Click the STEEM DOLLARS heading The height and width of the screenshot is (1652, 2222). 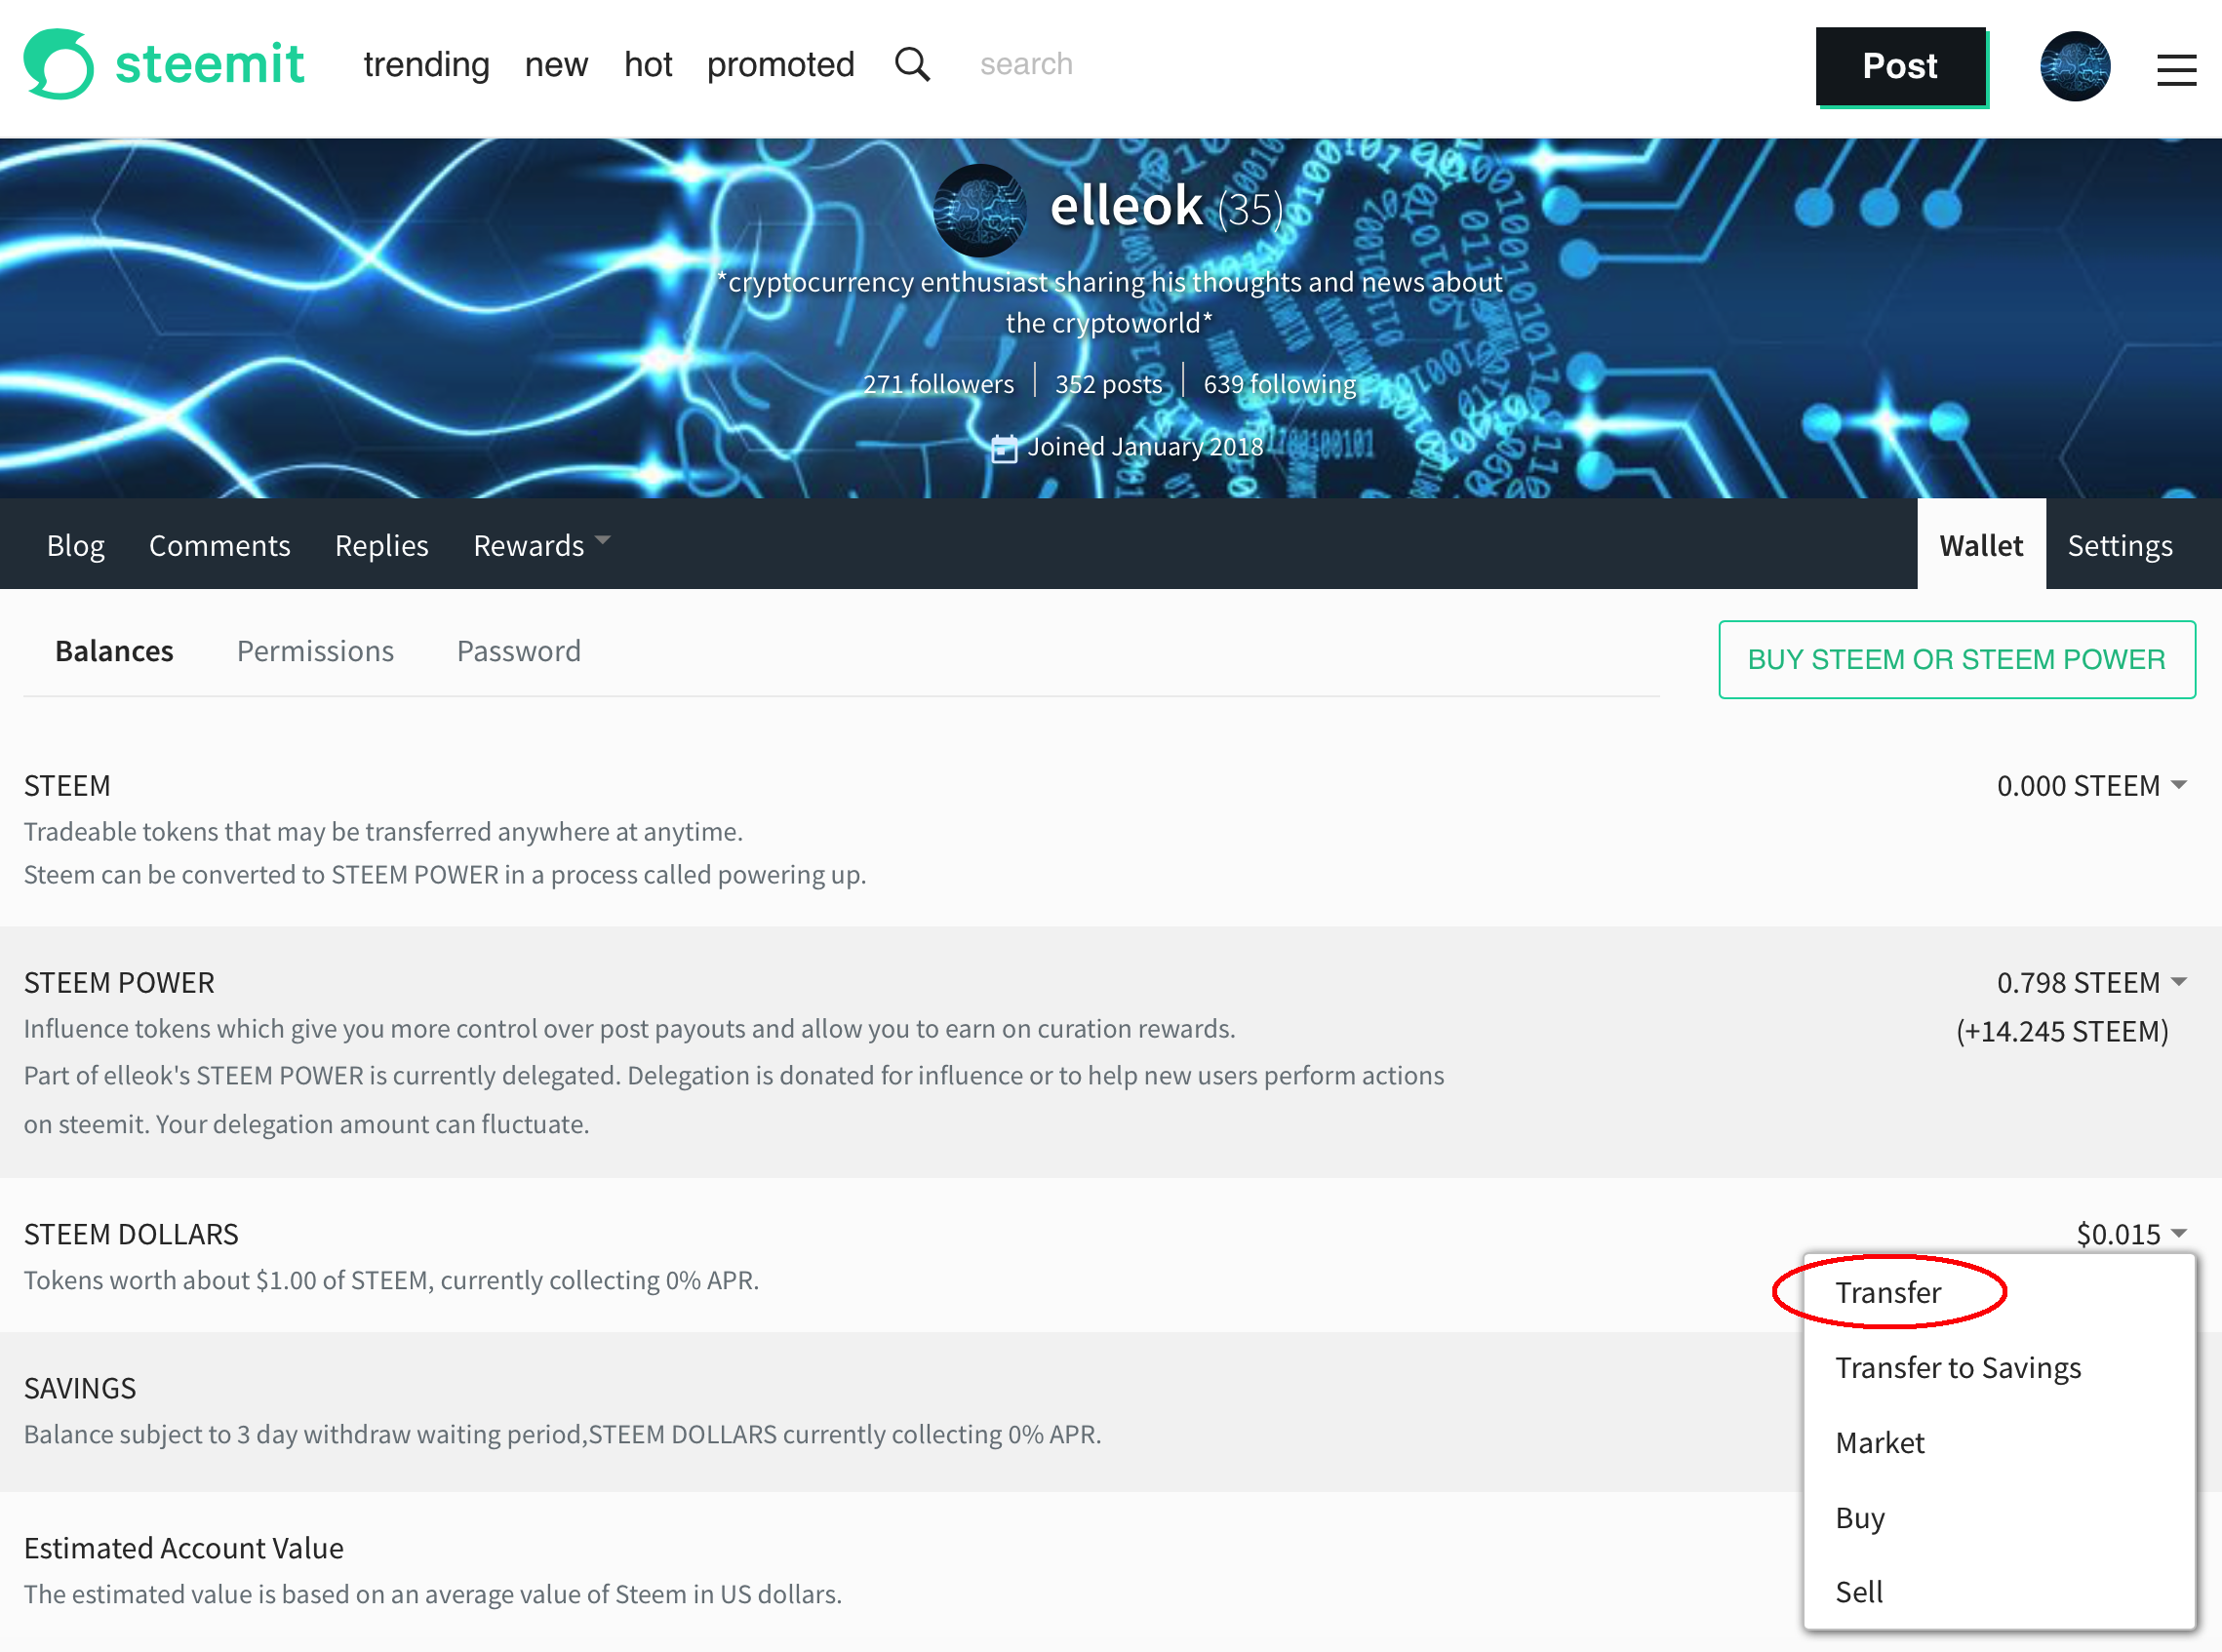point(131,1234)
